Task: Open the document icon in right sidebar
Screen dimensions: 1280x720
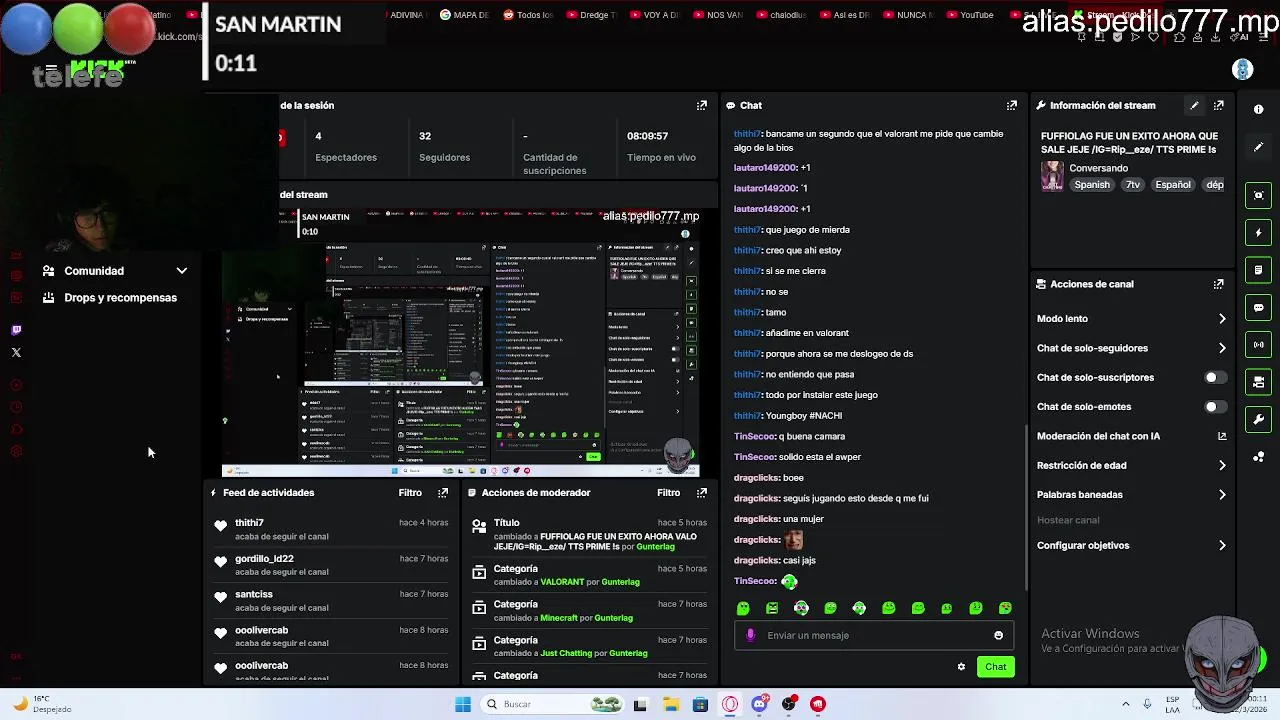Action: 1259,270
